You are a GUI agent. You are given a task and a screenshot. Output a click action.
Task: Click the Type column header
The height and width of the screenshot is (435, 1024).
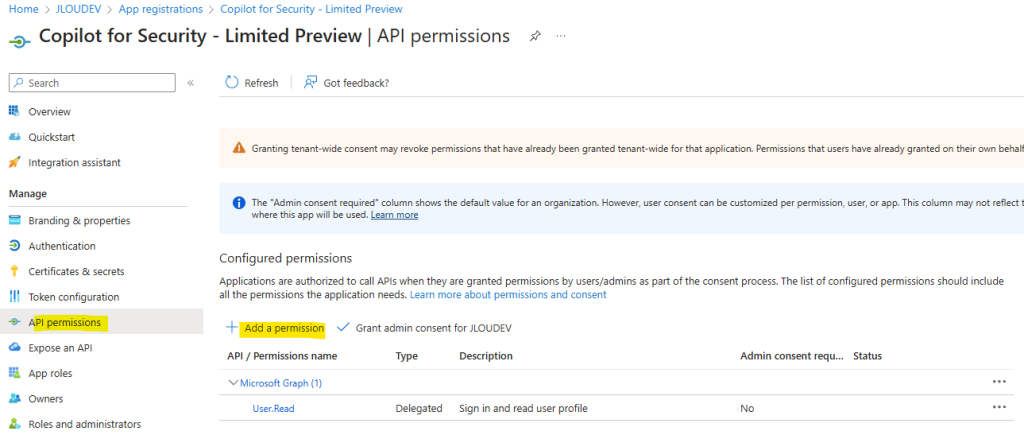pos(406,356)
